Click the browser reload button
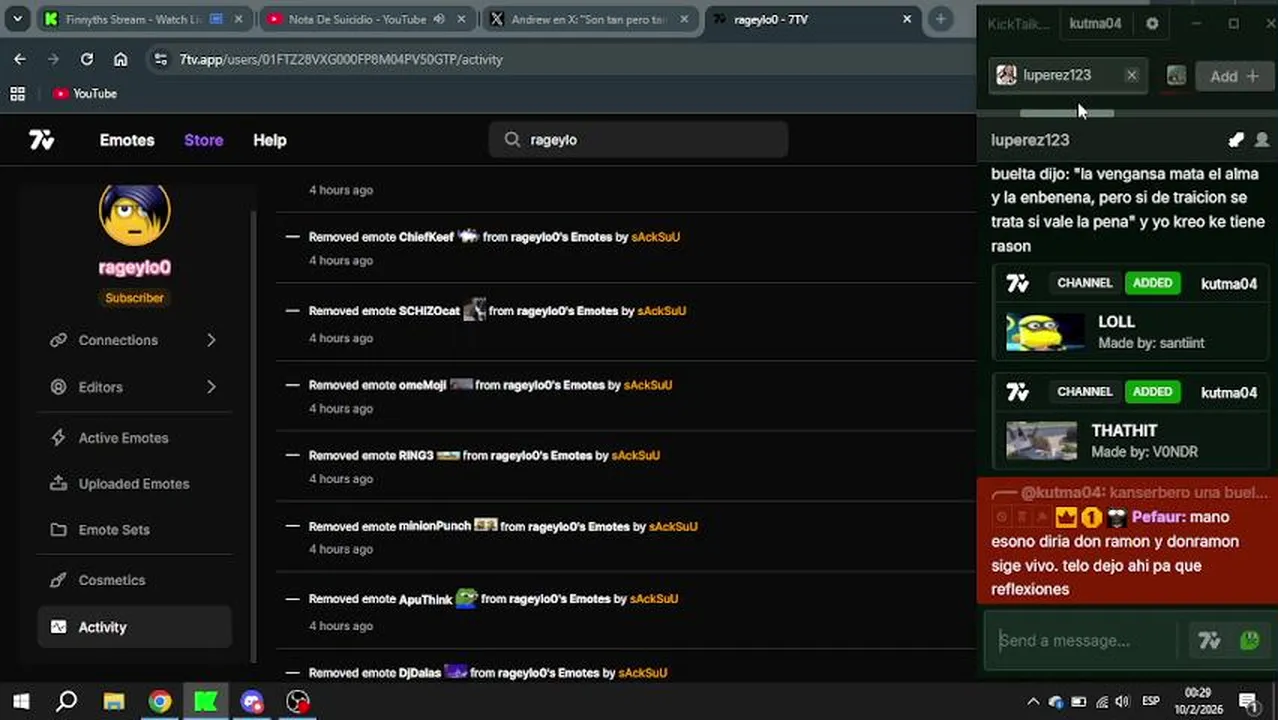This screenshot has height=720, width=1278. coord(87,59)
